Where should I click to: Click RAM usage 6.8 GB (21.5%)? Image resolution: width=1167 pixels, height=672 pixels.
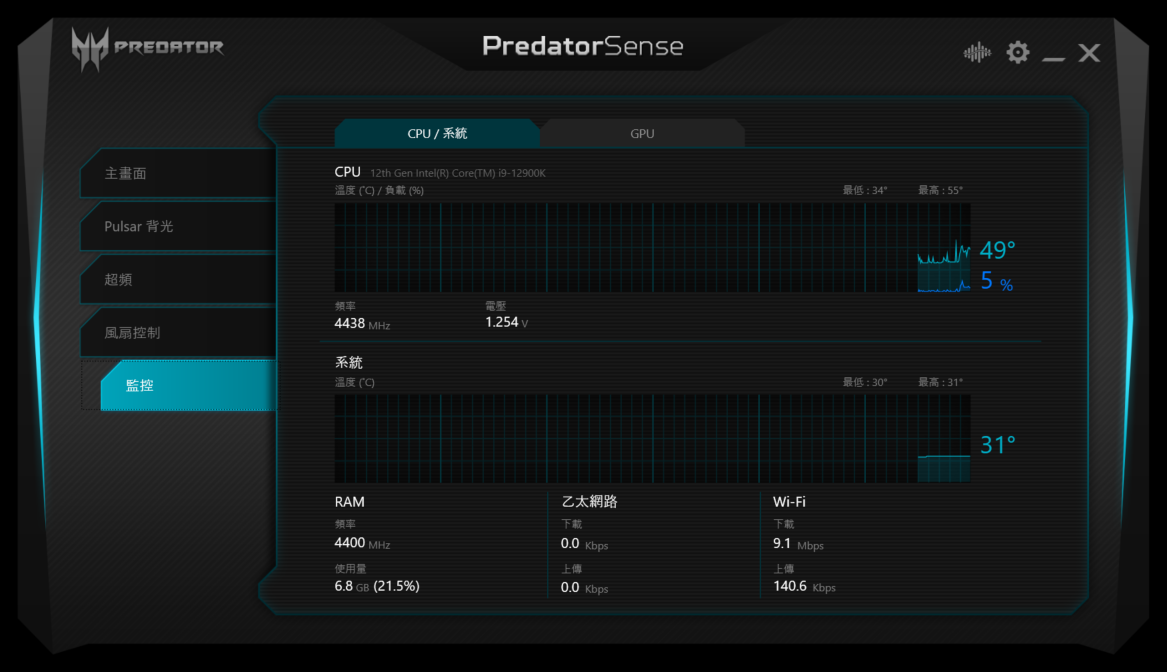tap(377, 586)
